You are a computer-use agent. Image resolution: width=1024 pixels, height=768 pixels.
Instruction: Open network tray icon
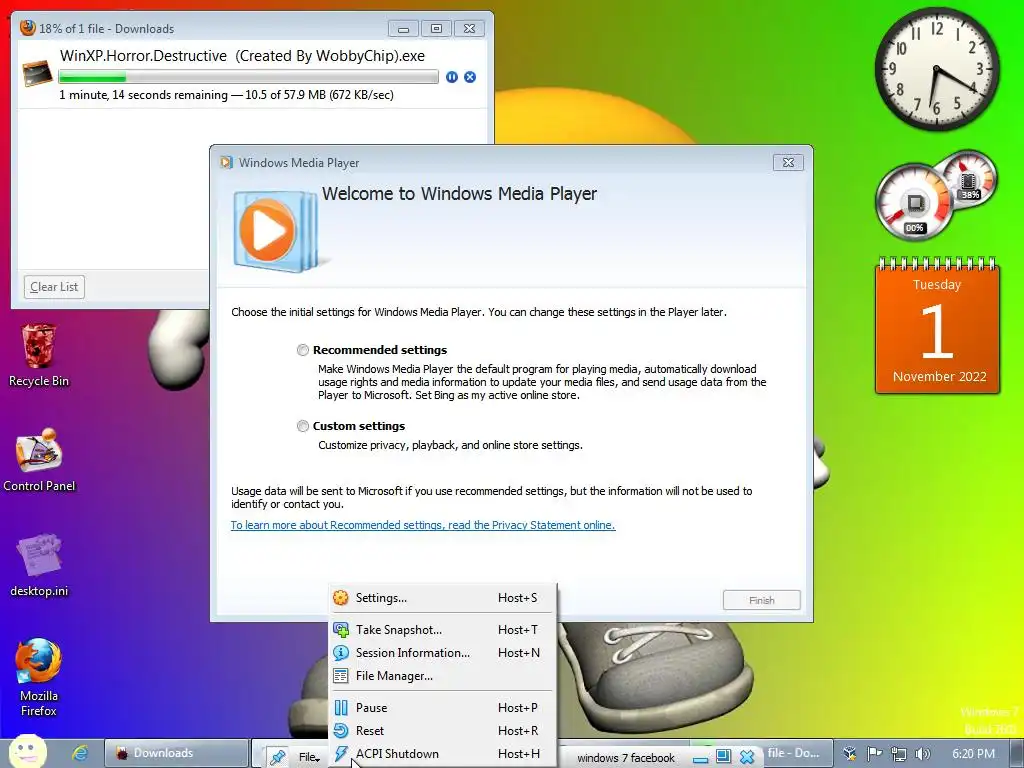pos(899,754)
